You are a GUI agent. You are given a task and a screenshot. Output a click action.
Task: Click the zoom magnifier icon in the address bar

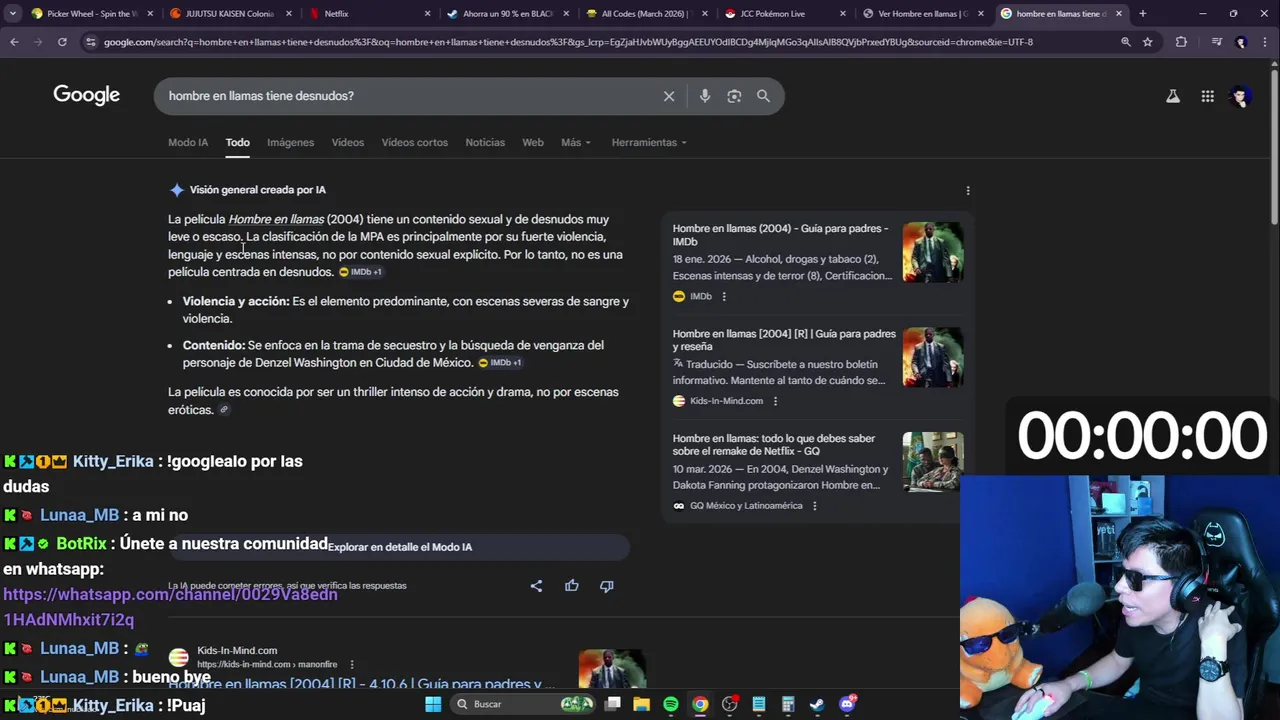(1126, 42)
